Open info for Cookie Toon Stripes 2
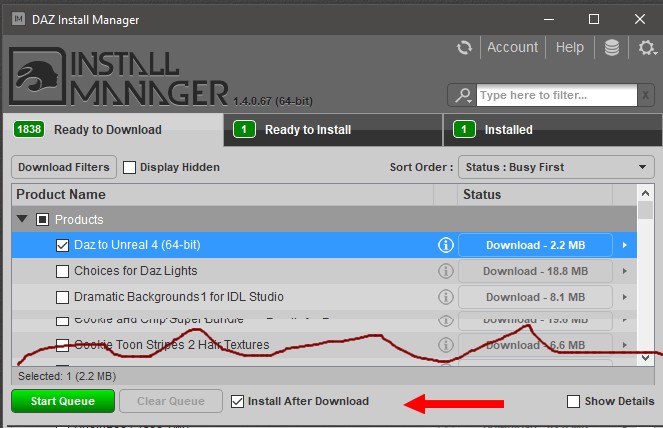 pos(445,345)
